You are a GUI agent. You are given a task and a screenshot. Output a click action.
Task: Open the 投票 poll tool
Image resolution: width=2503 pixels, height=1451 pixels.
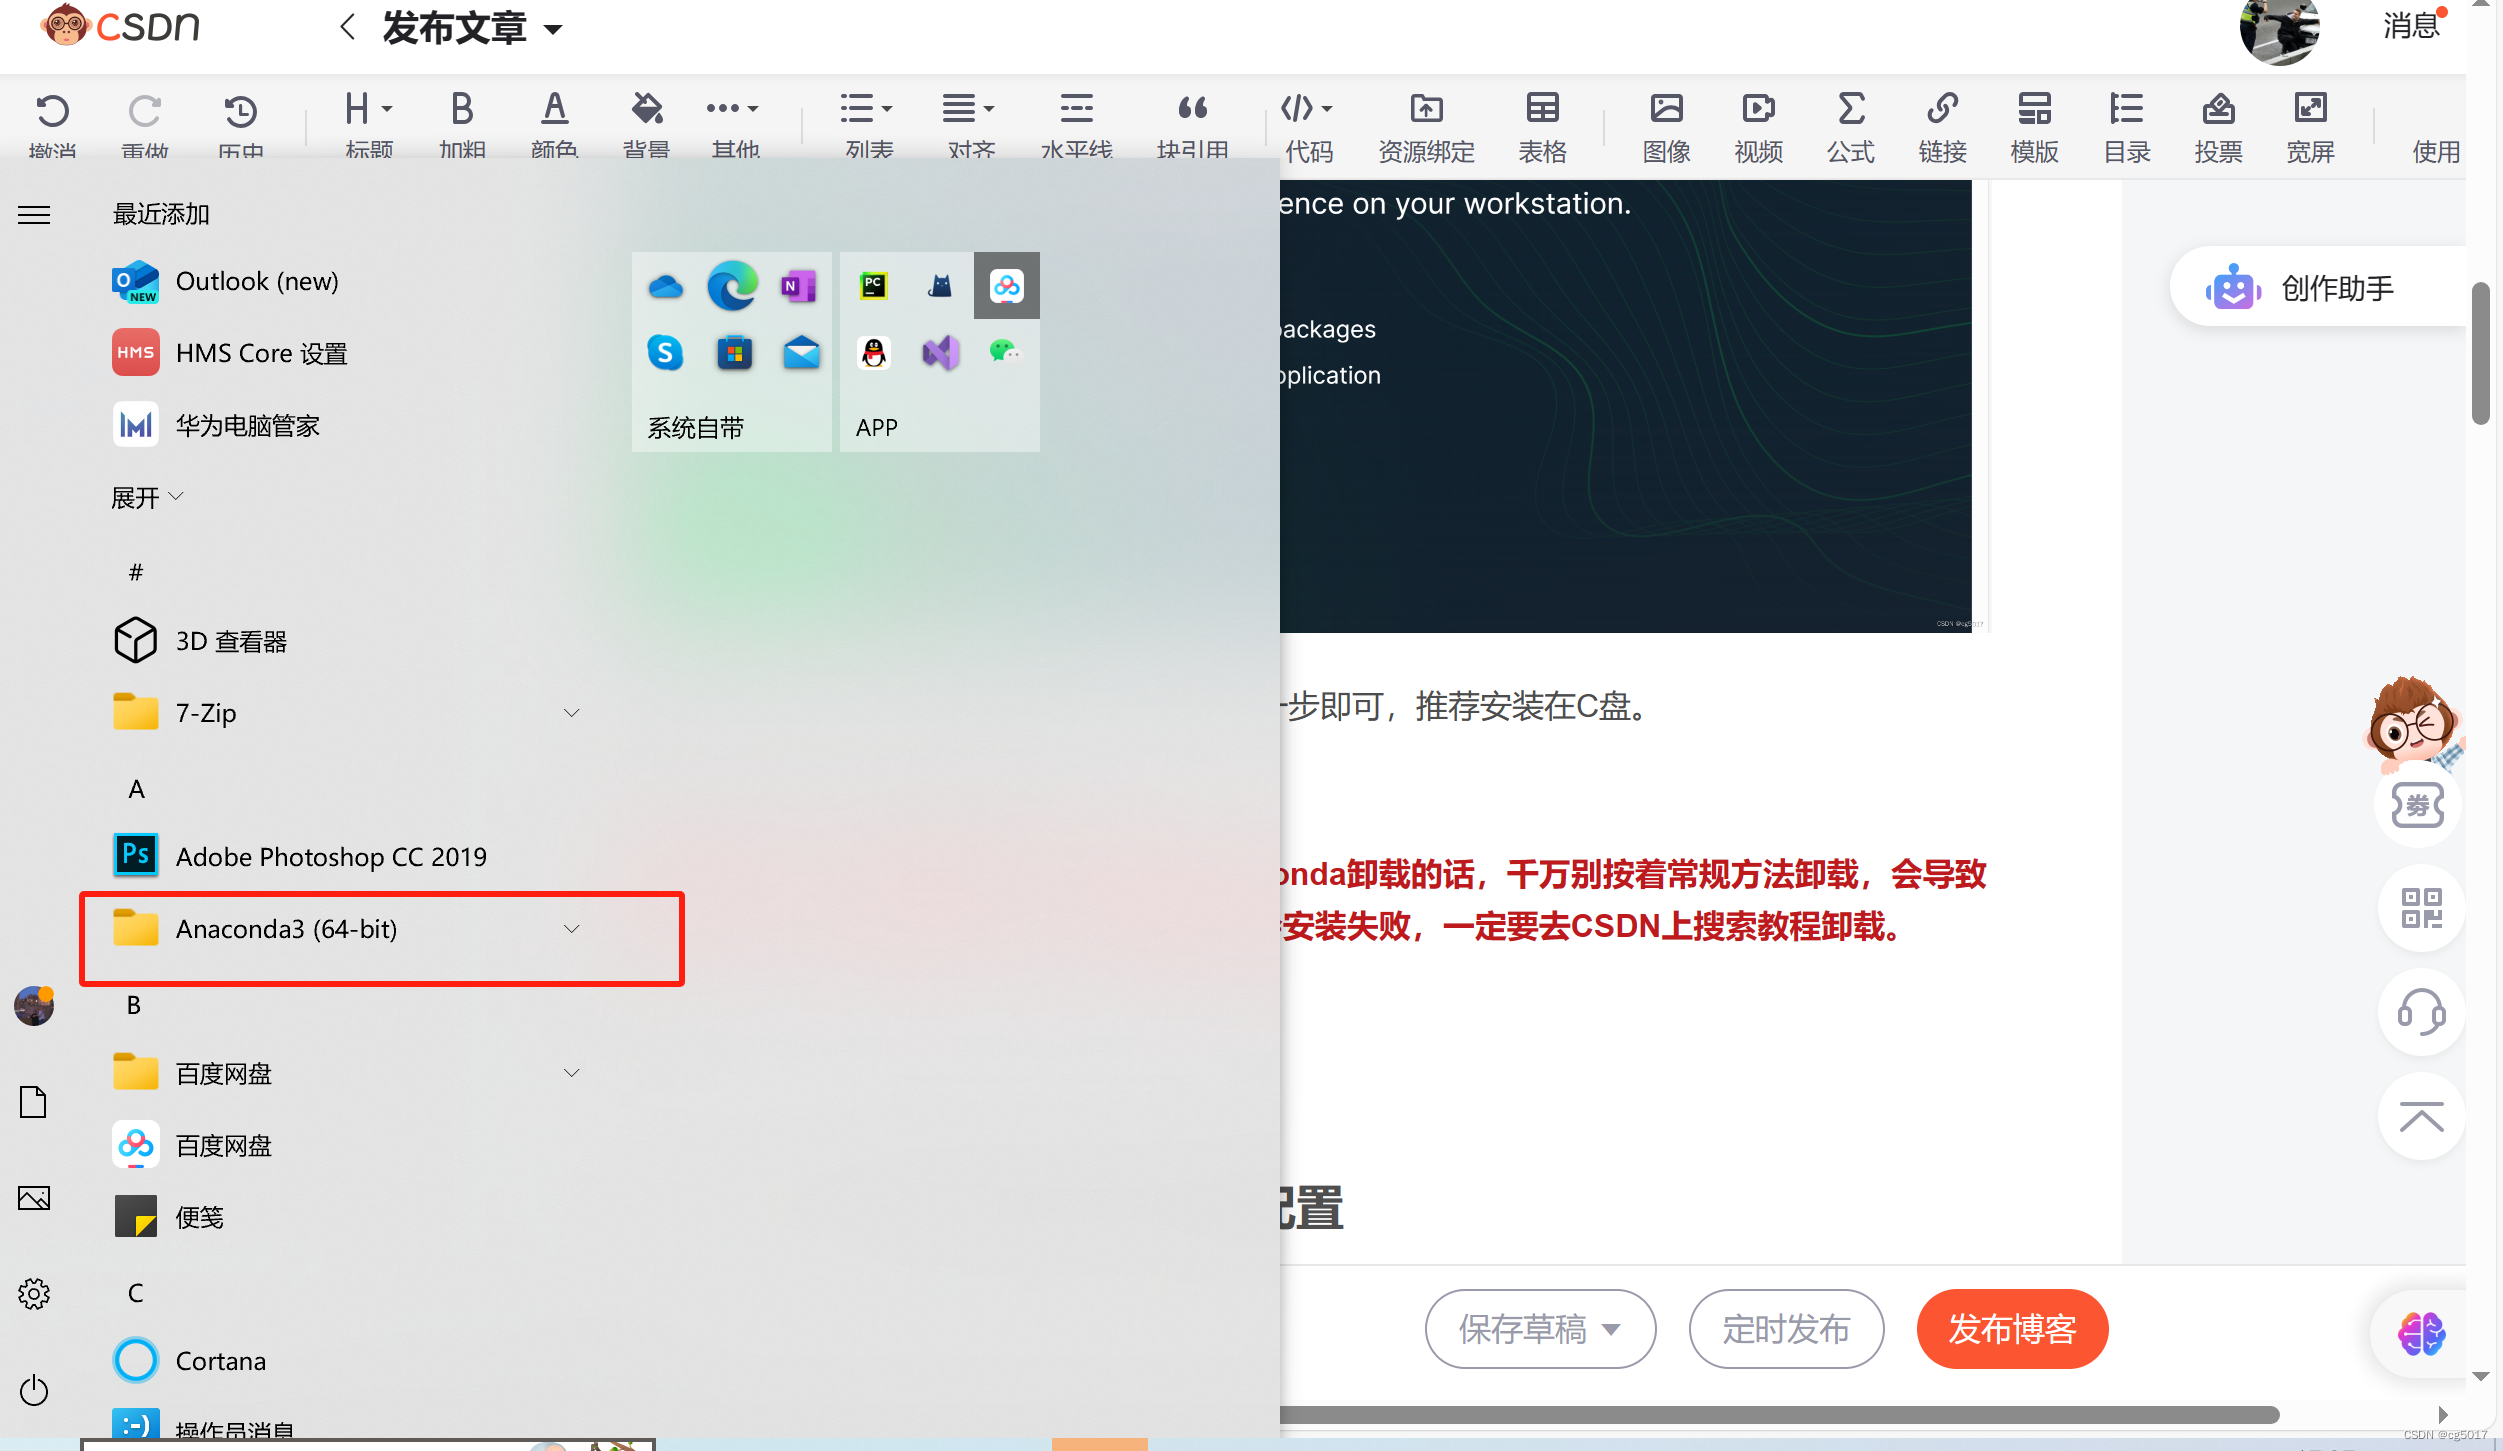pos(2218,109)
